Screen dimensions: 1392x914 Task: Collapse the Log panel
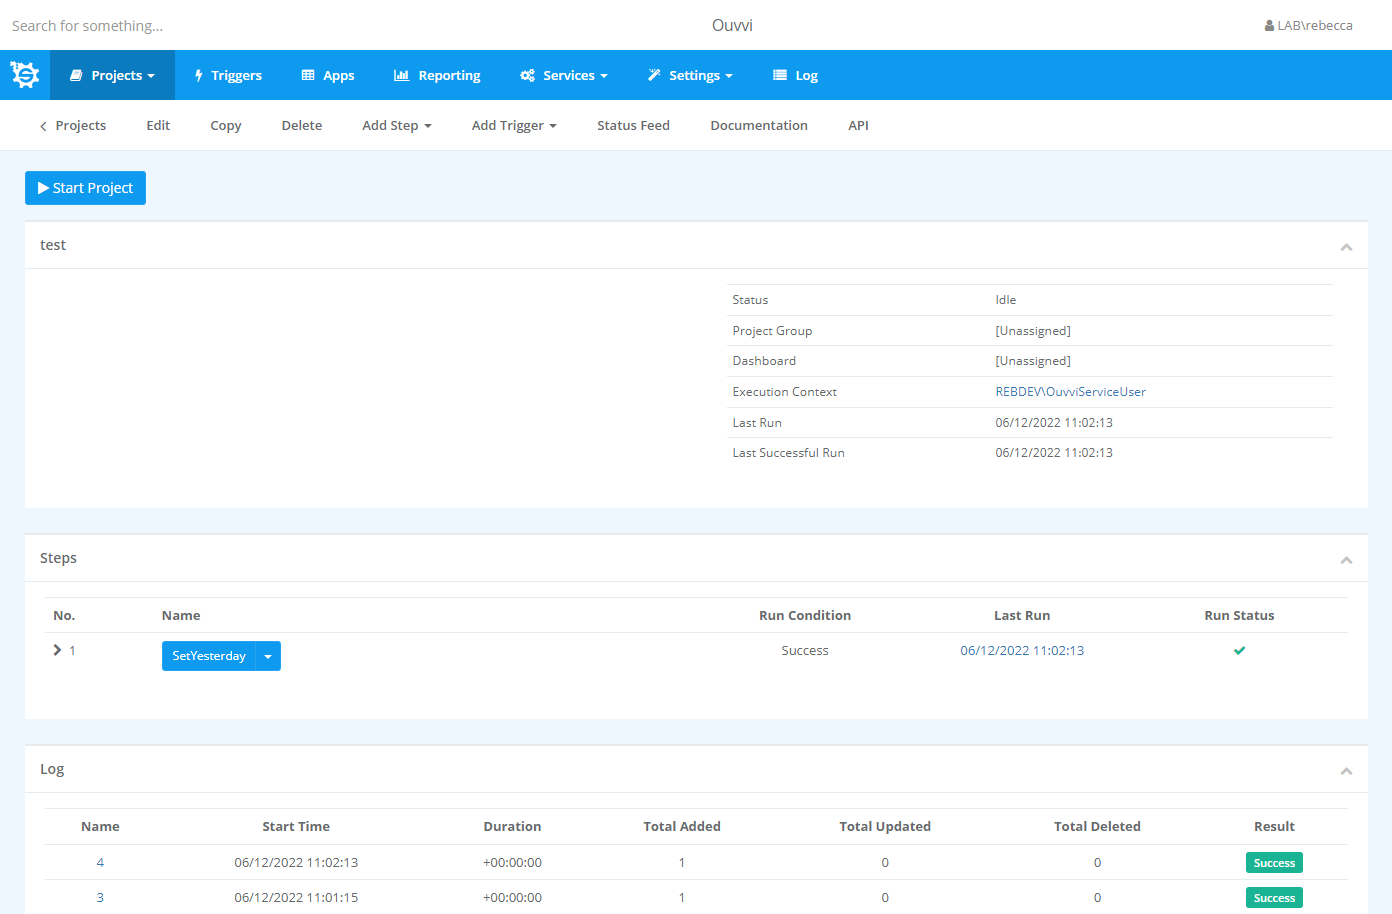pos(1346,771)
